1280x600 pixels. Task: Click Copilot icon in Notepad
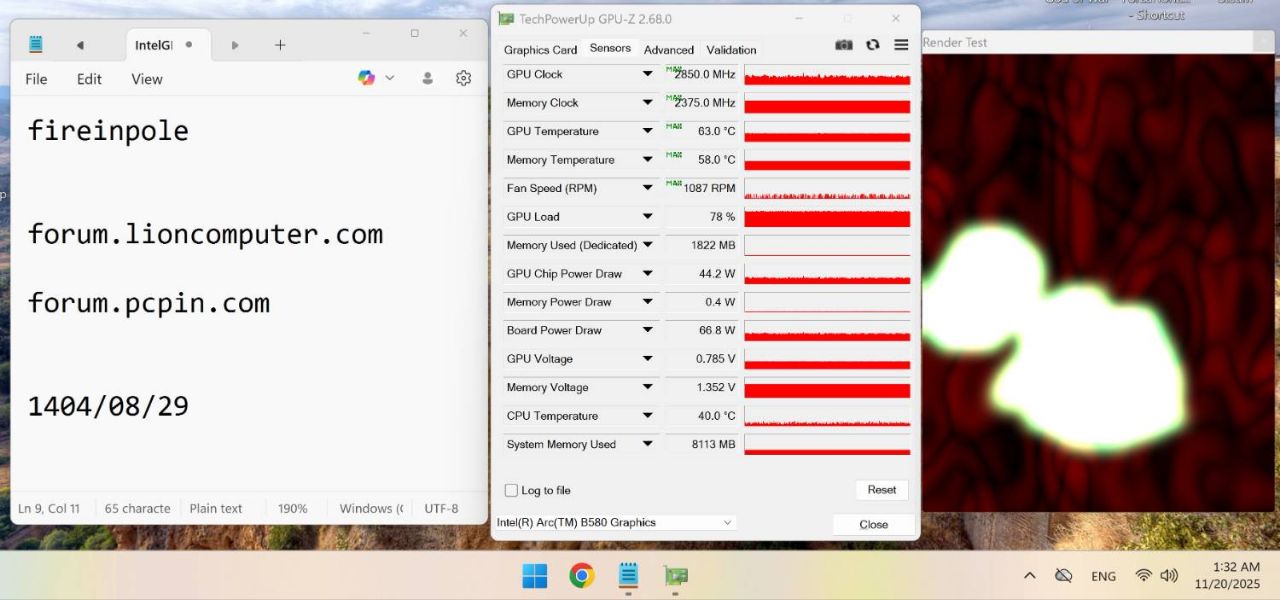[x=366, y=78]
